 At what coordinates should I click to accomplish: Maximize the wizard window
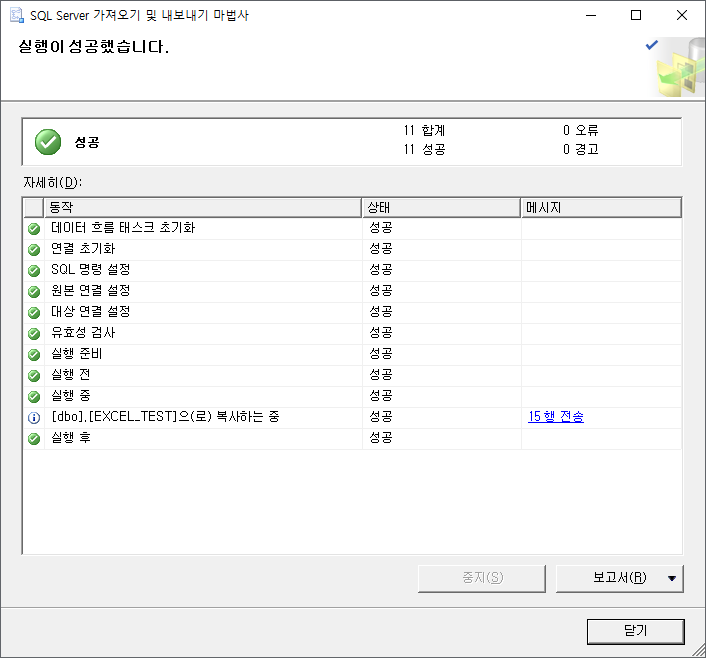pos(636,16)
